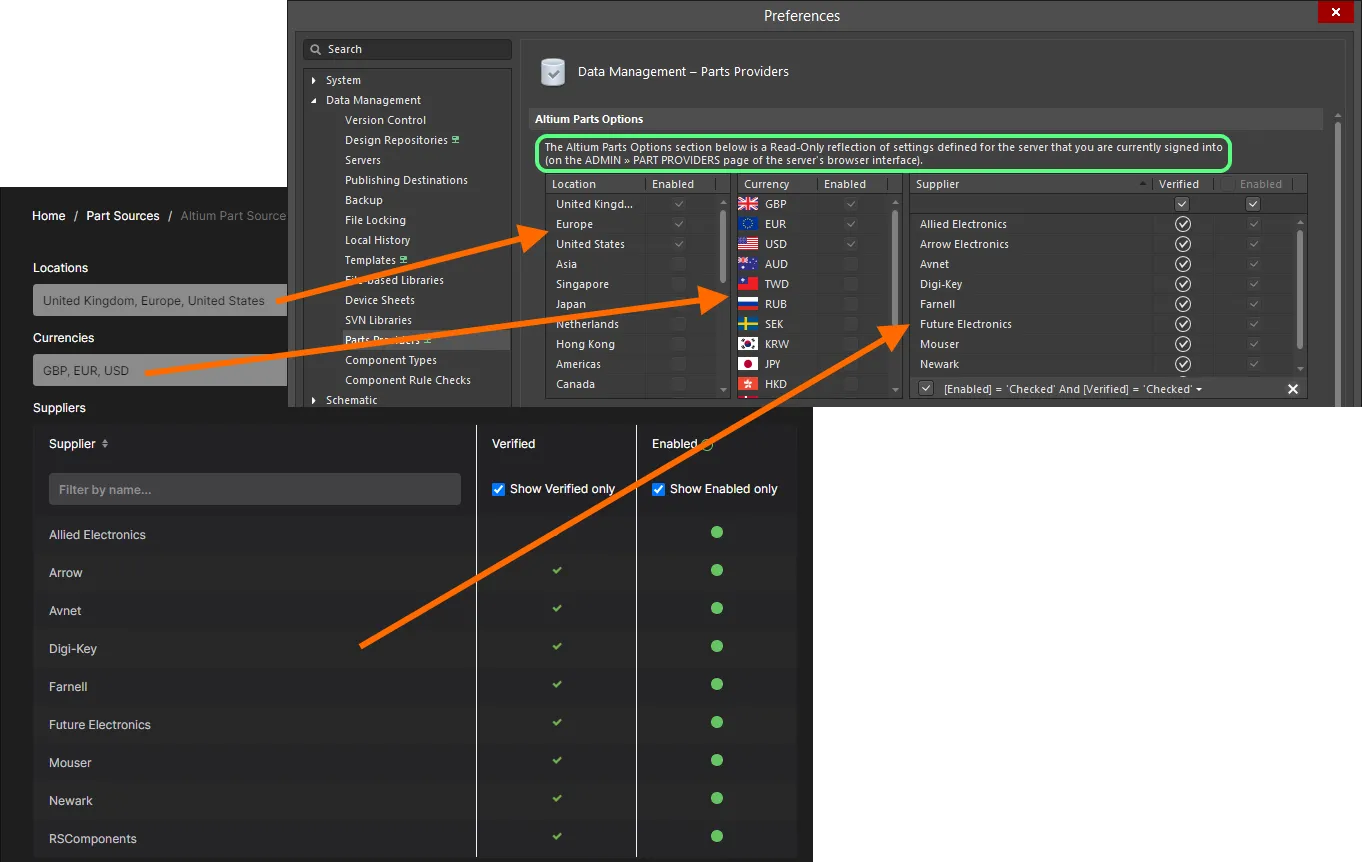Open the Component Rule Checks page

tap(408, 380)
